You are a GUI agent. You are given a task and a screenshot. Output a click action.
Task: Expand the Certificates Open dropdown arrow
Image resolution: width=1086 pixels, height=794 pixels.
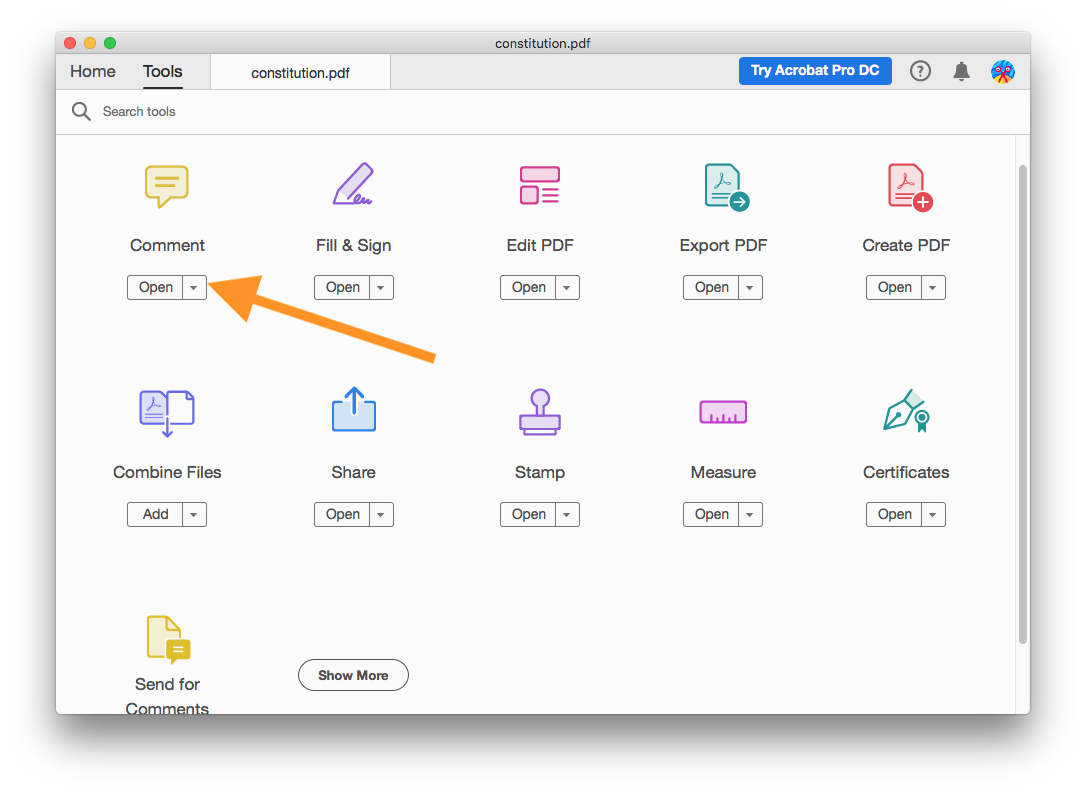(933, 515)
